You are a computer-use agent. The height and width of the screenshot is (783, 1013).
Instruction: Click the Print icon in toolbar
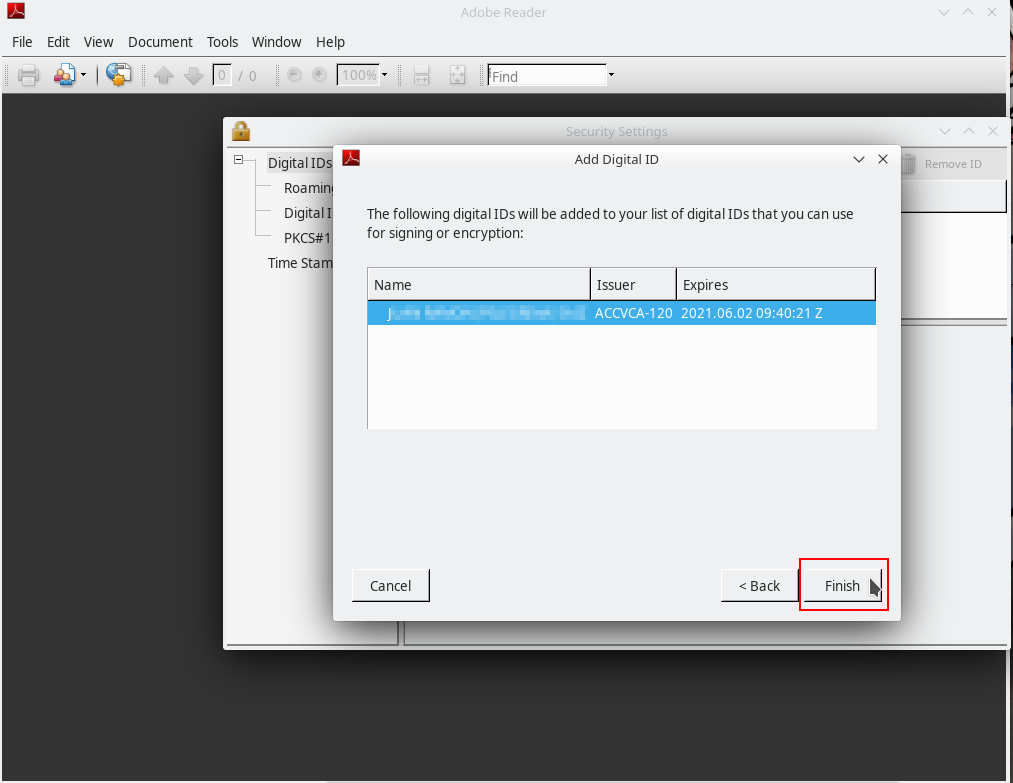(28, 75)
